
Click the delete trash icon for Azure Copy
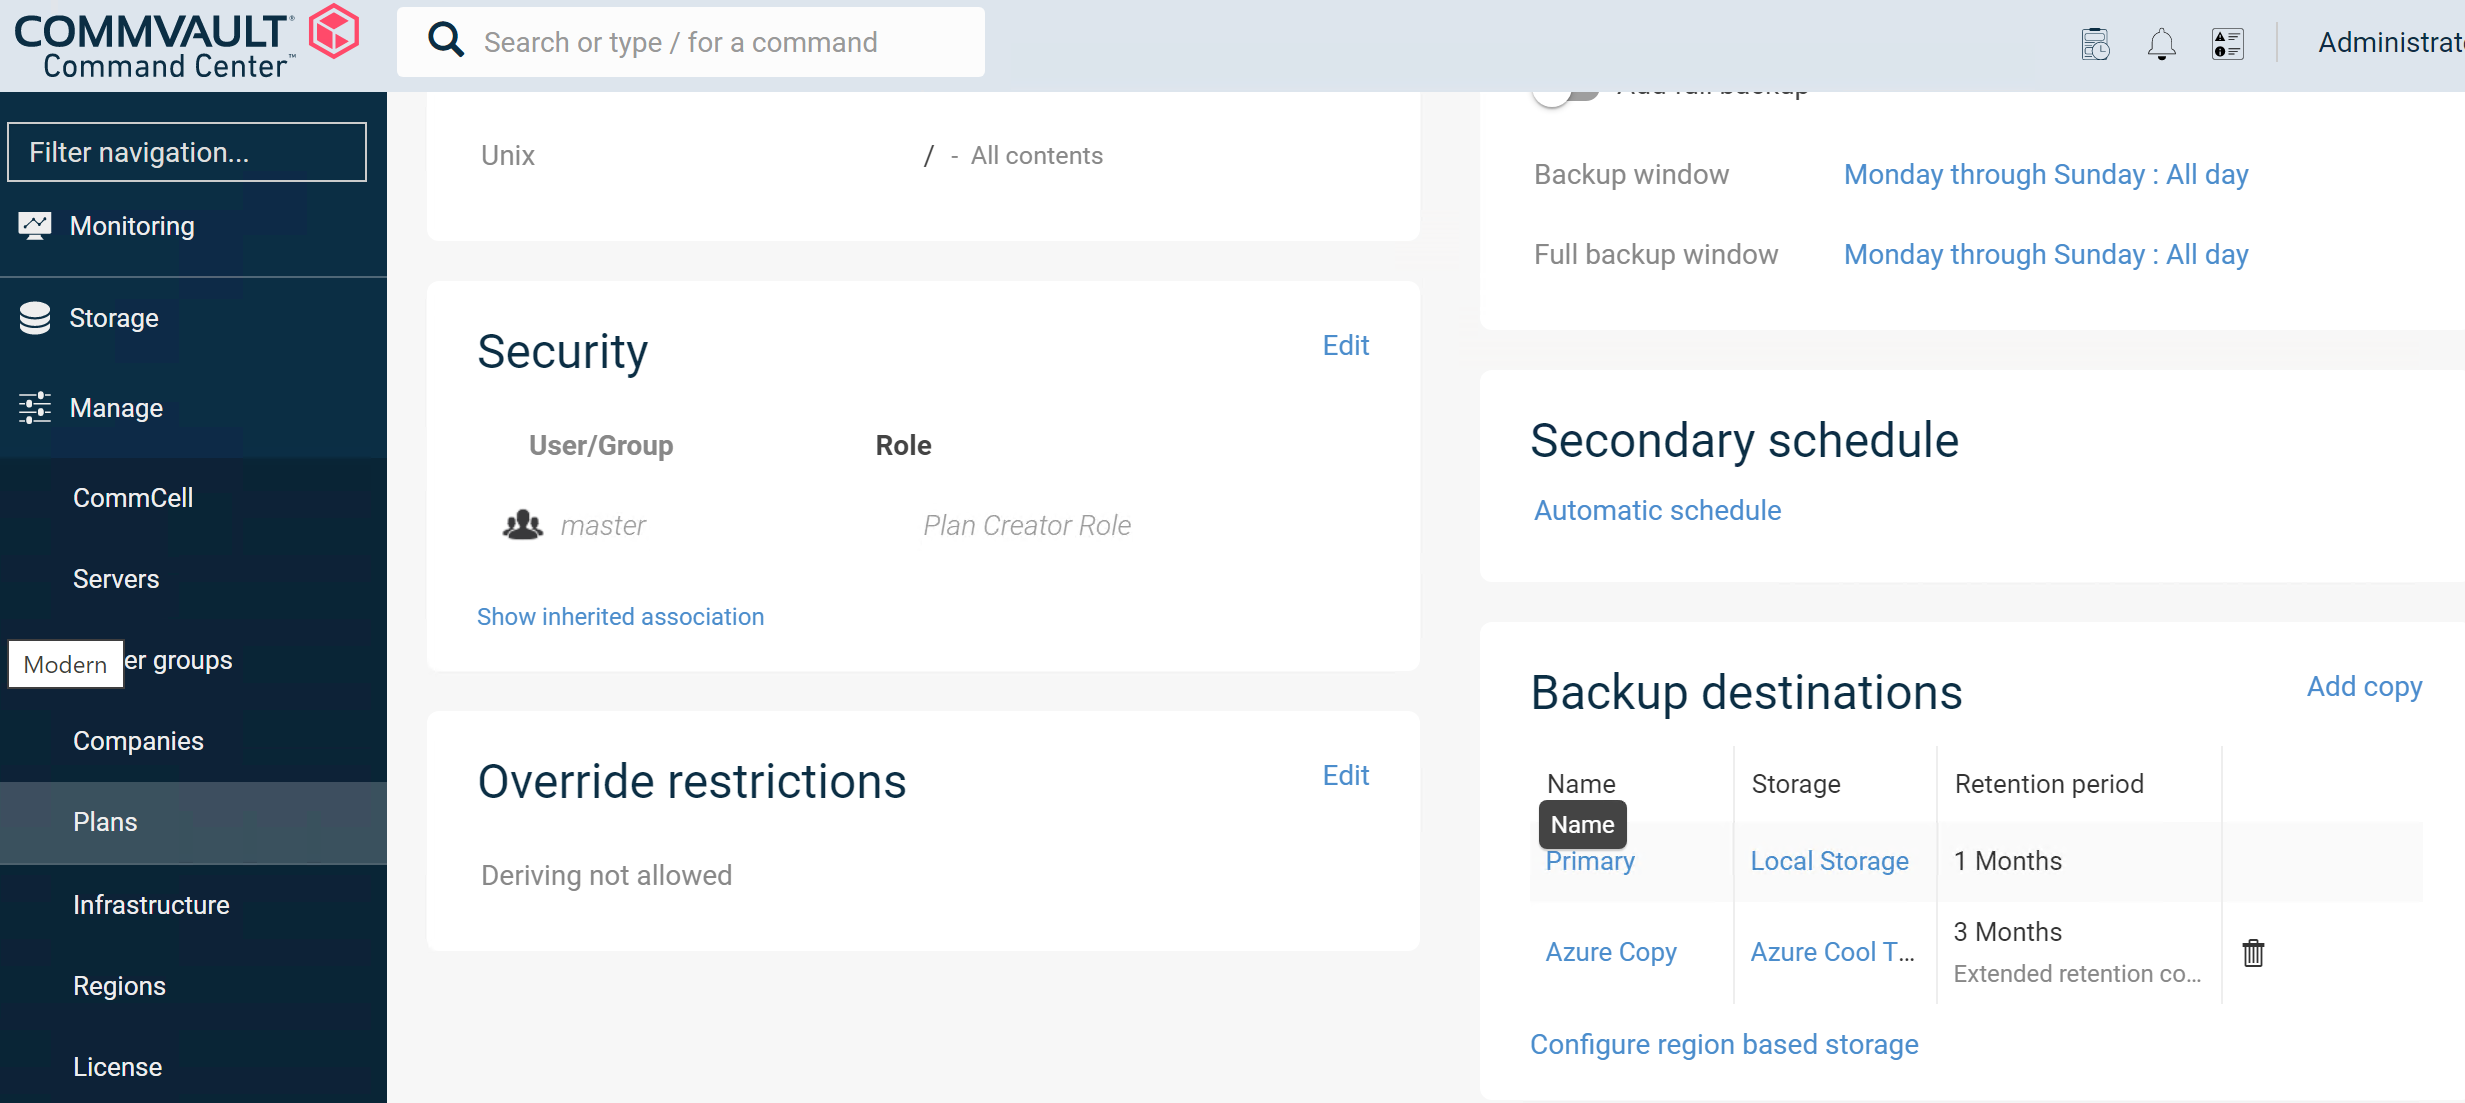[x=2251, y=952]
